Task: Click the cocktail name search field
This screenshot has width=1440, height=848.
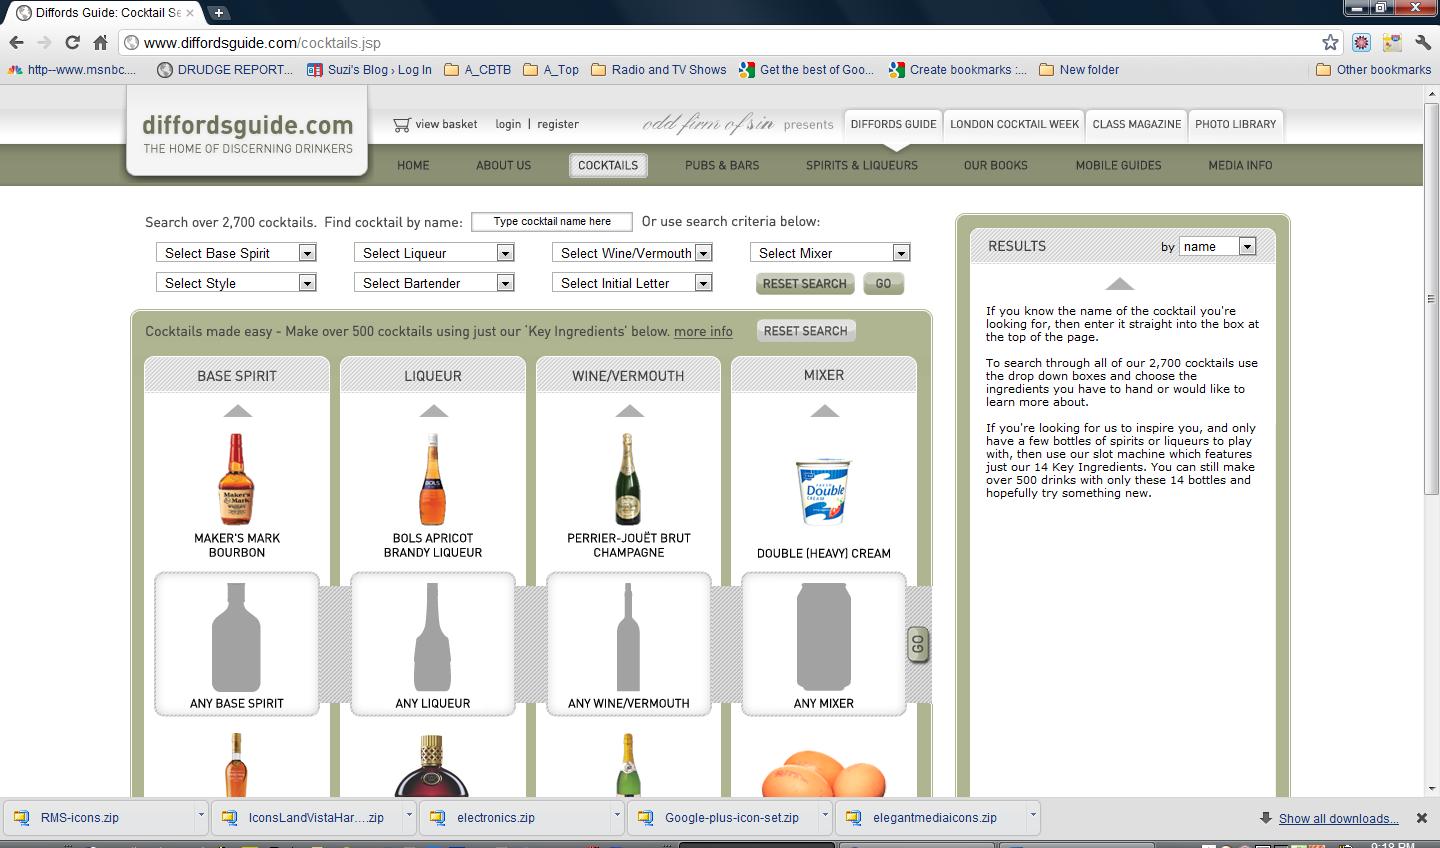Action: (552, 222)
